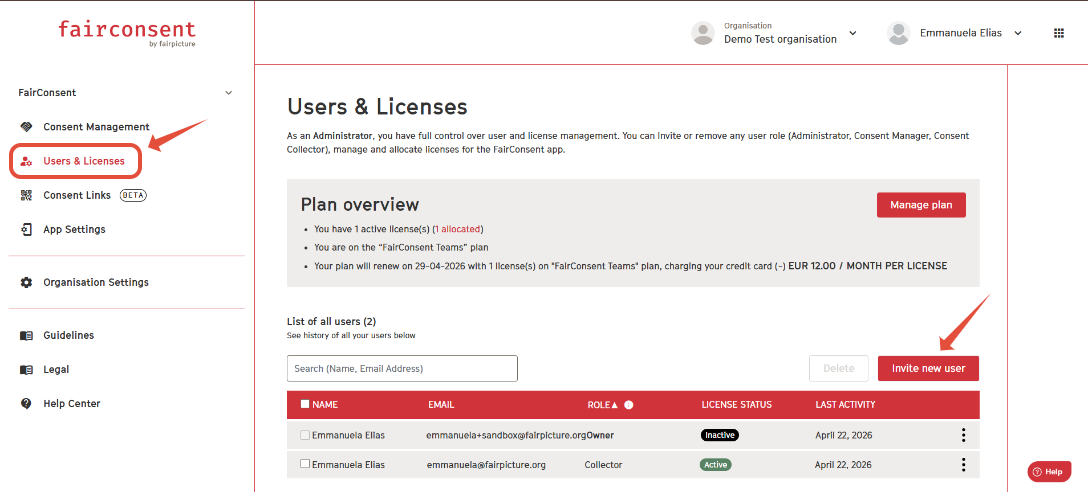1088x492 pixels.
Task: Click the Organisation Settings gear icon
Action: click(x=26, y=283)
